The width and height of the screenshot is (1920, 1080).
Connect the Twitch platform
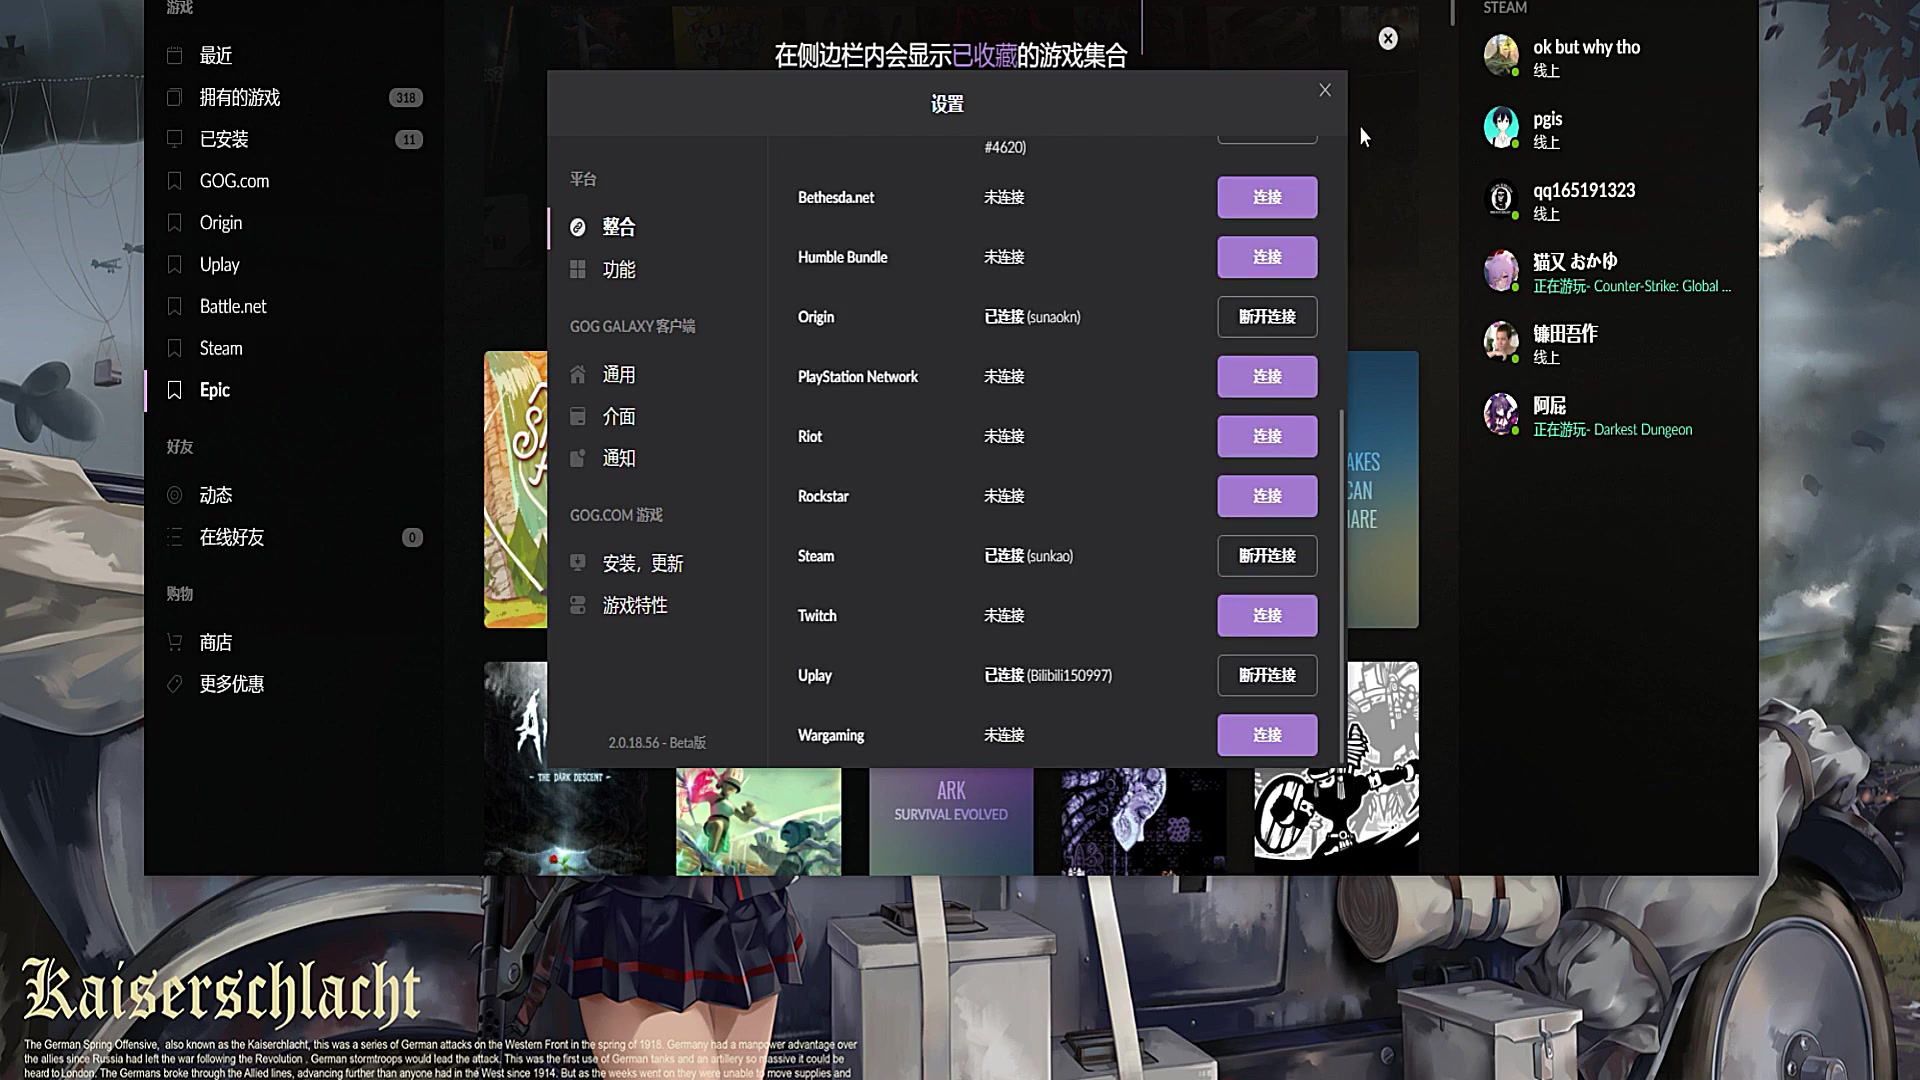point(1267,616)
